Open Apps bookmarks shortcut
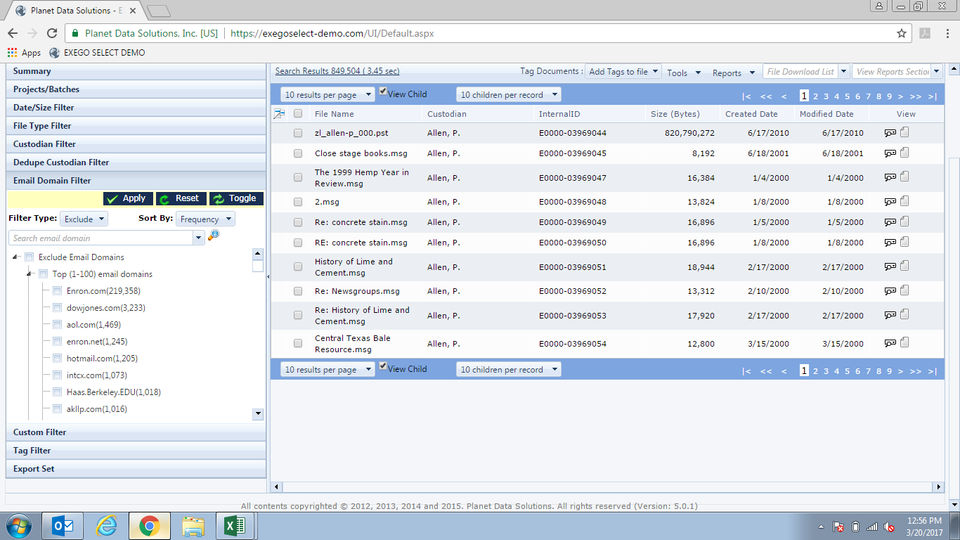The height and width of the screenshot is (540, 960). 24,53
